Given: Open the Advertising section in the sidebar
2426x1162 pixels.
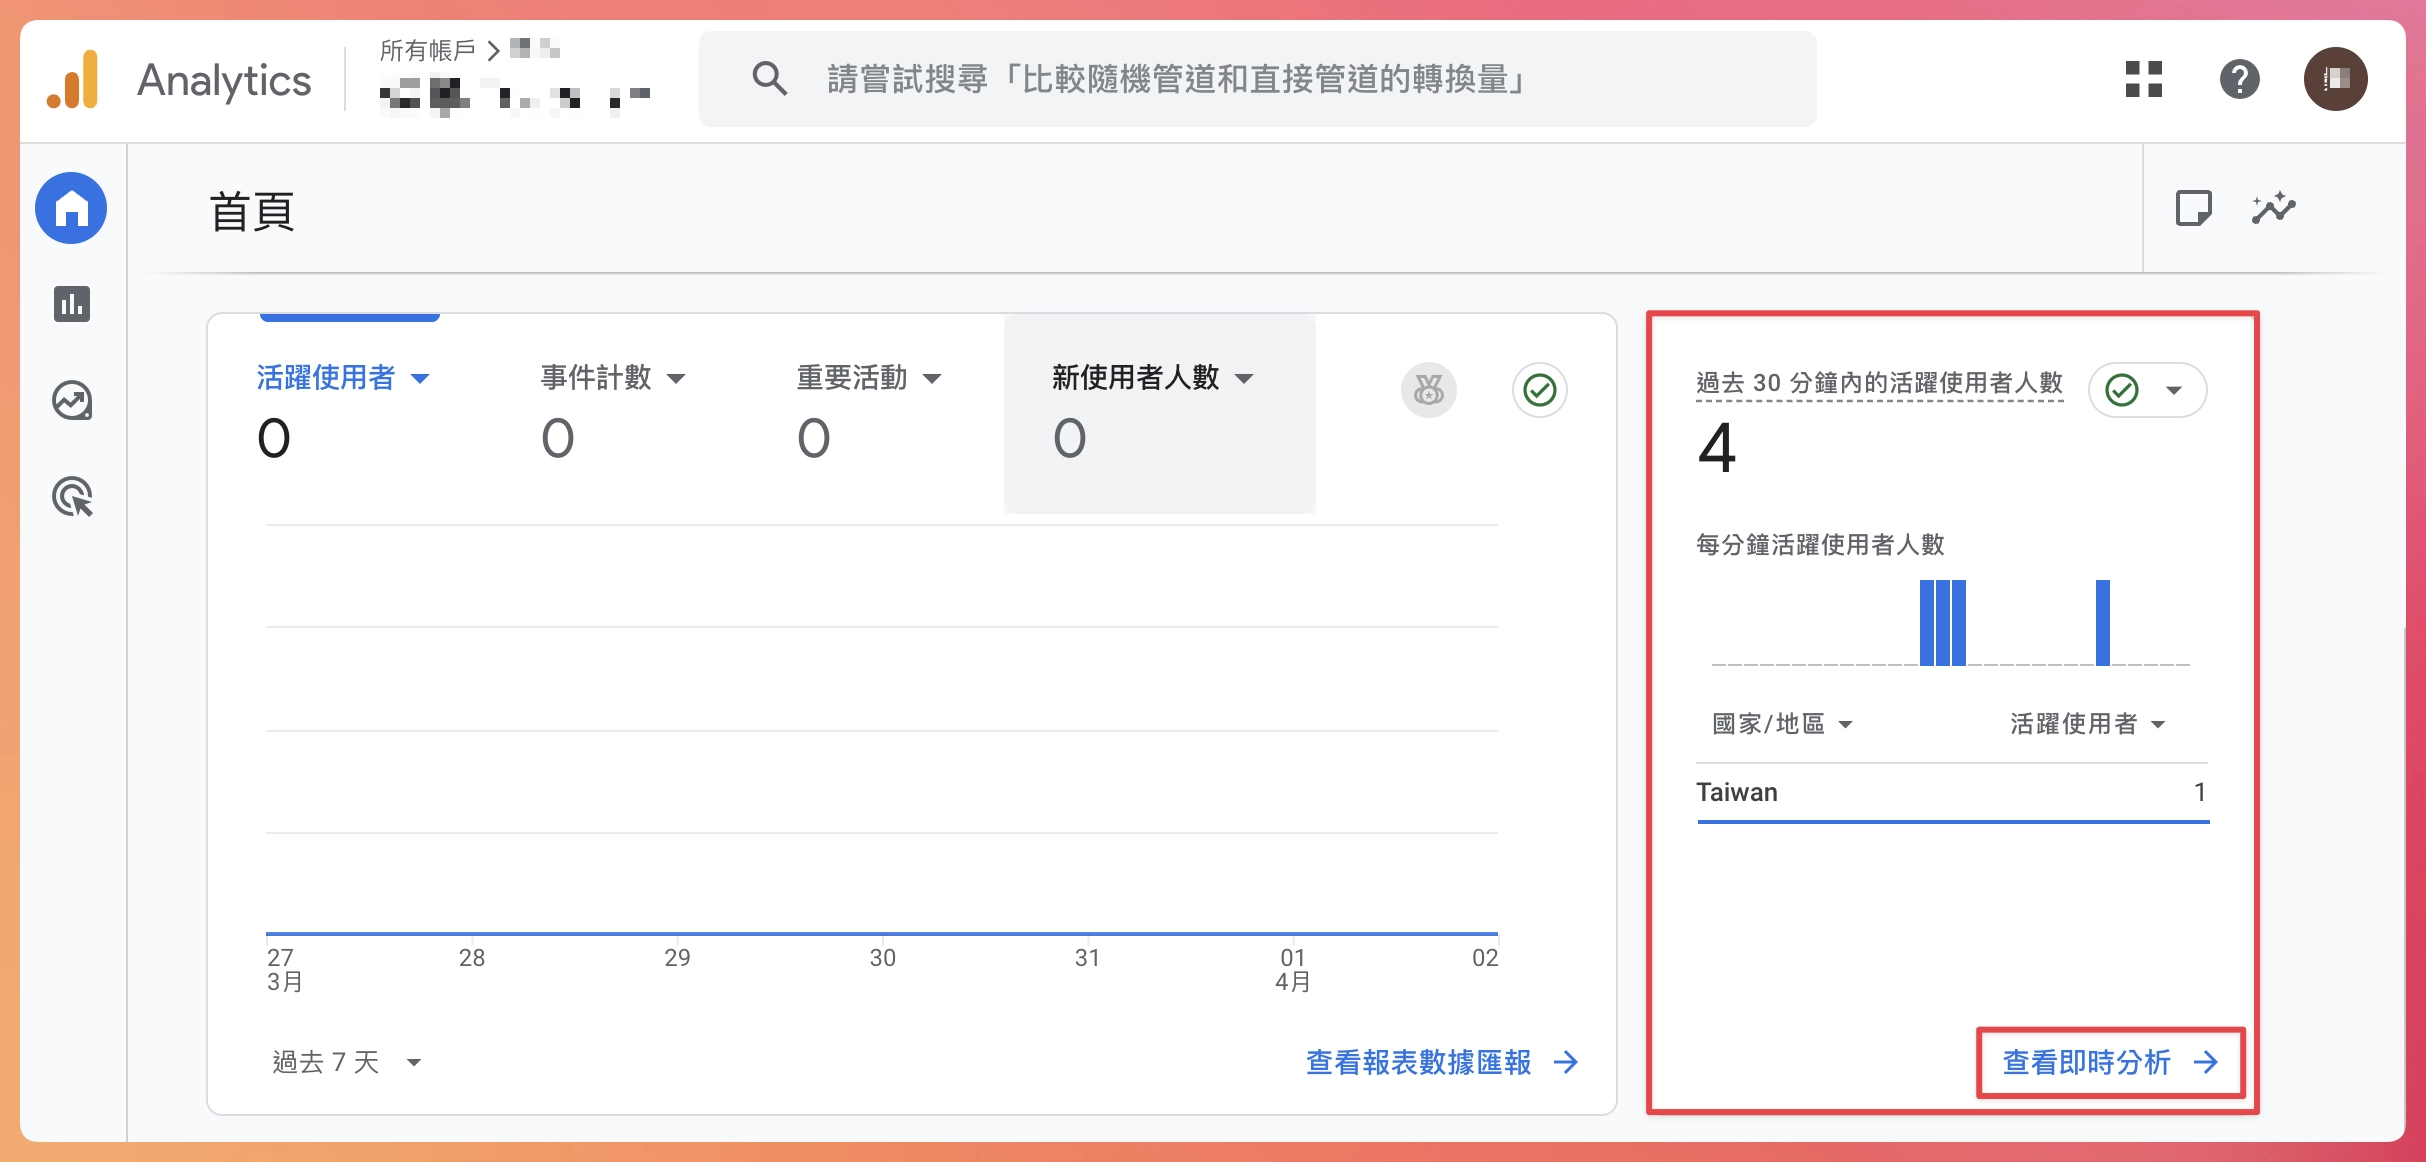Looking at the screenshot, I should (71, 497).
